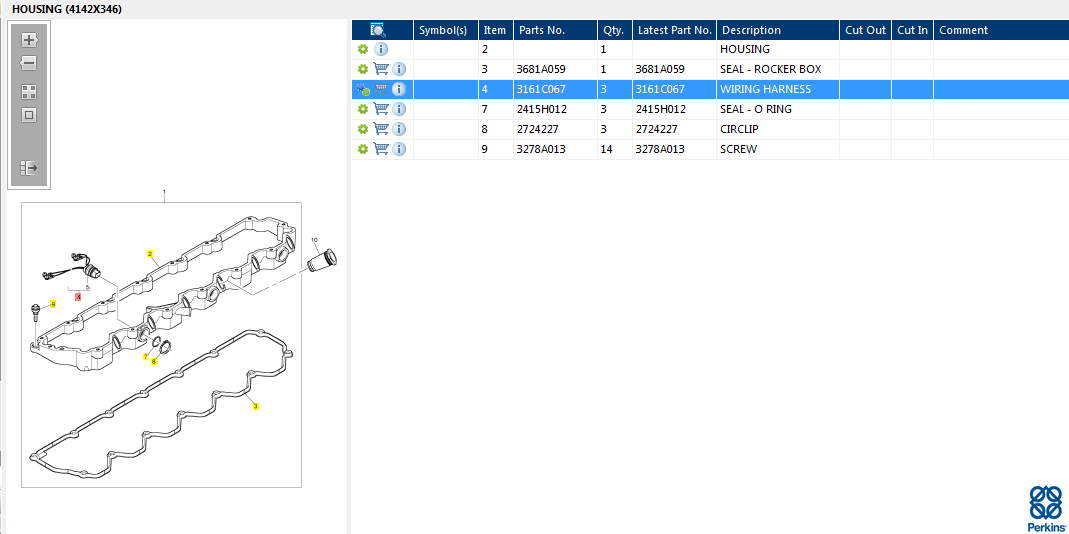Screen dimensions: 1069x534
Task: Click latest part no. 2415H012
Action: 661,109
